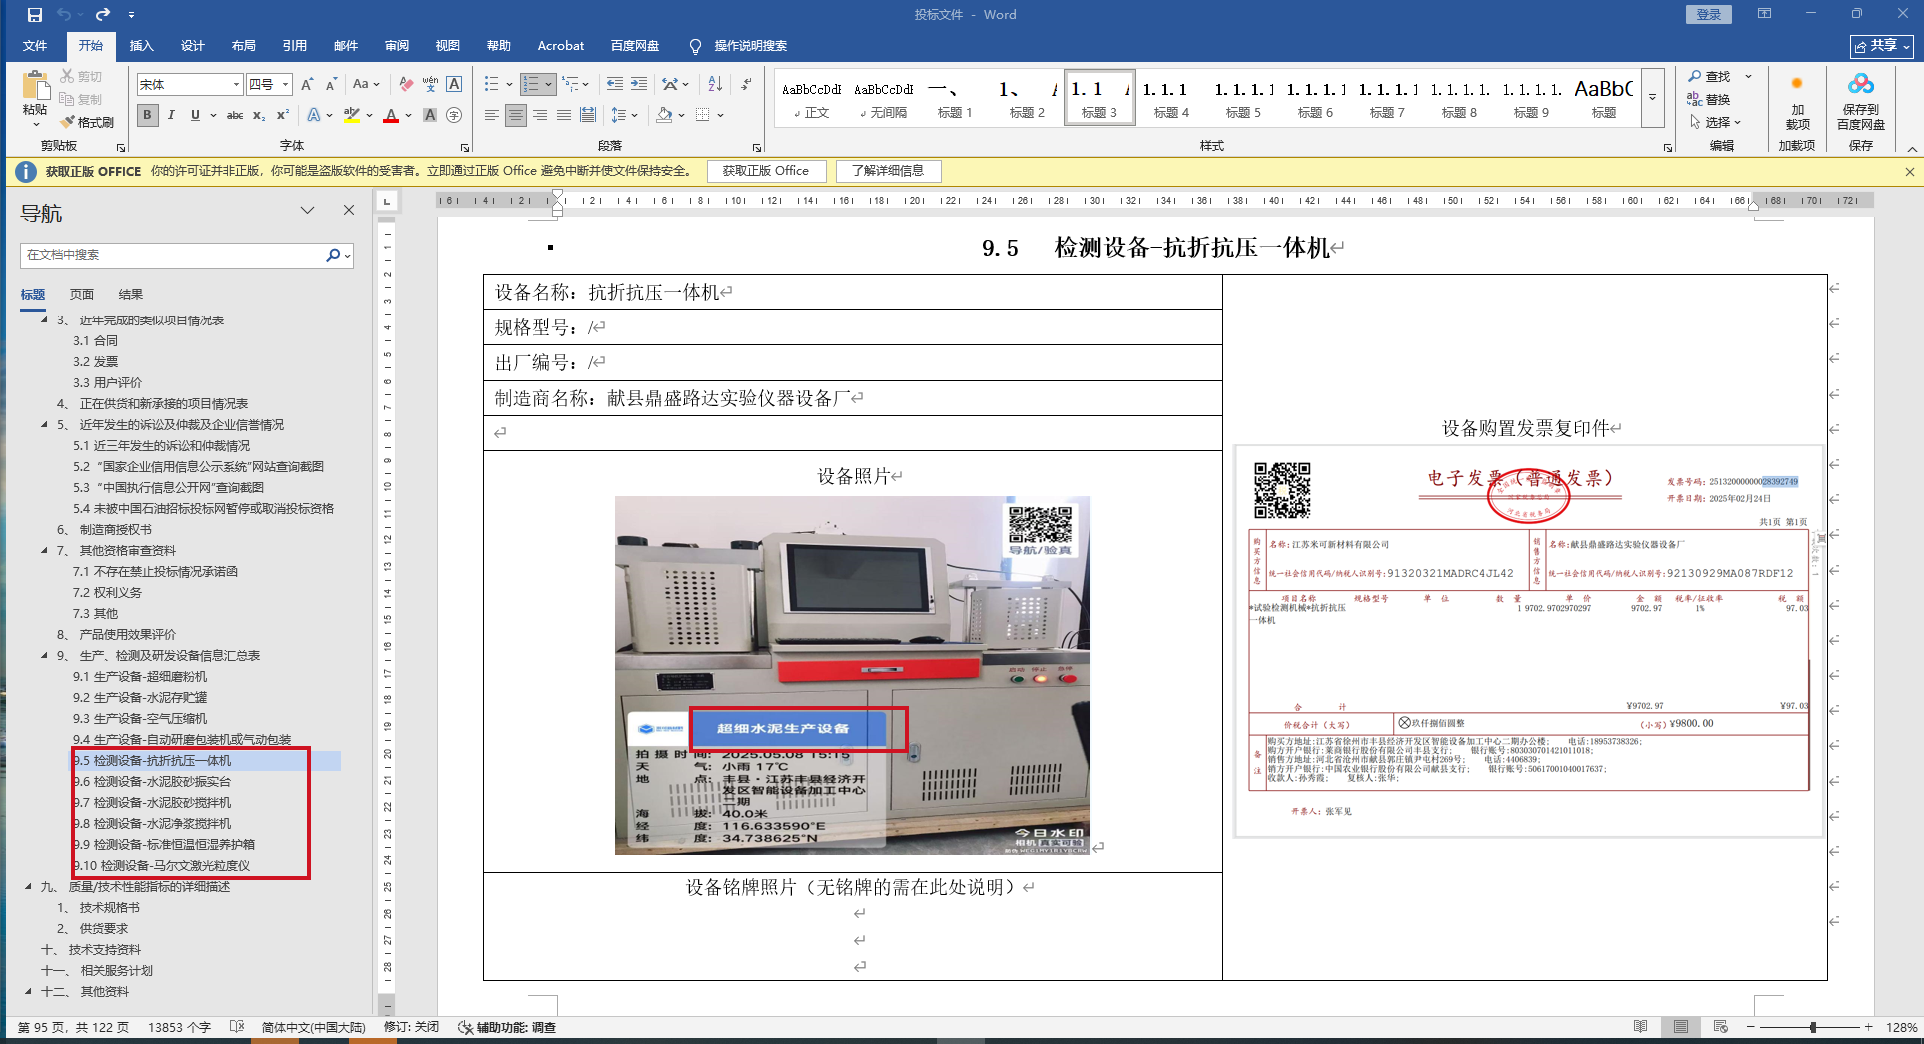Image resolution: width=1924 pixels, height=1044 pixels.
Task: Shrink font size with the smaller-A icon
Action: coord(331,85)
